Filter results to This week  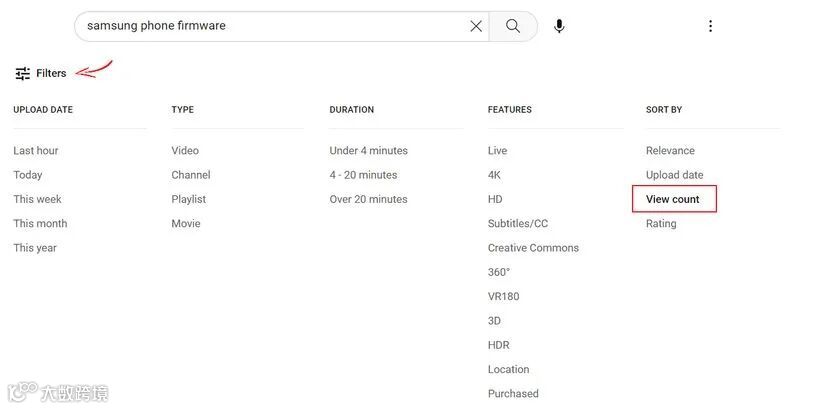click(x=37, y=199)
